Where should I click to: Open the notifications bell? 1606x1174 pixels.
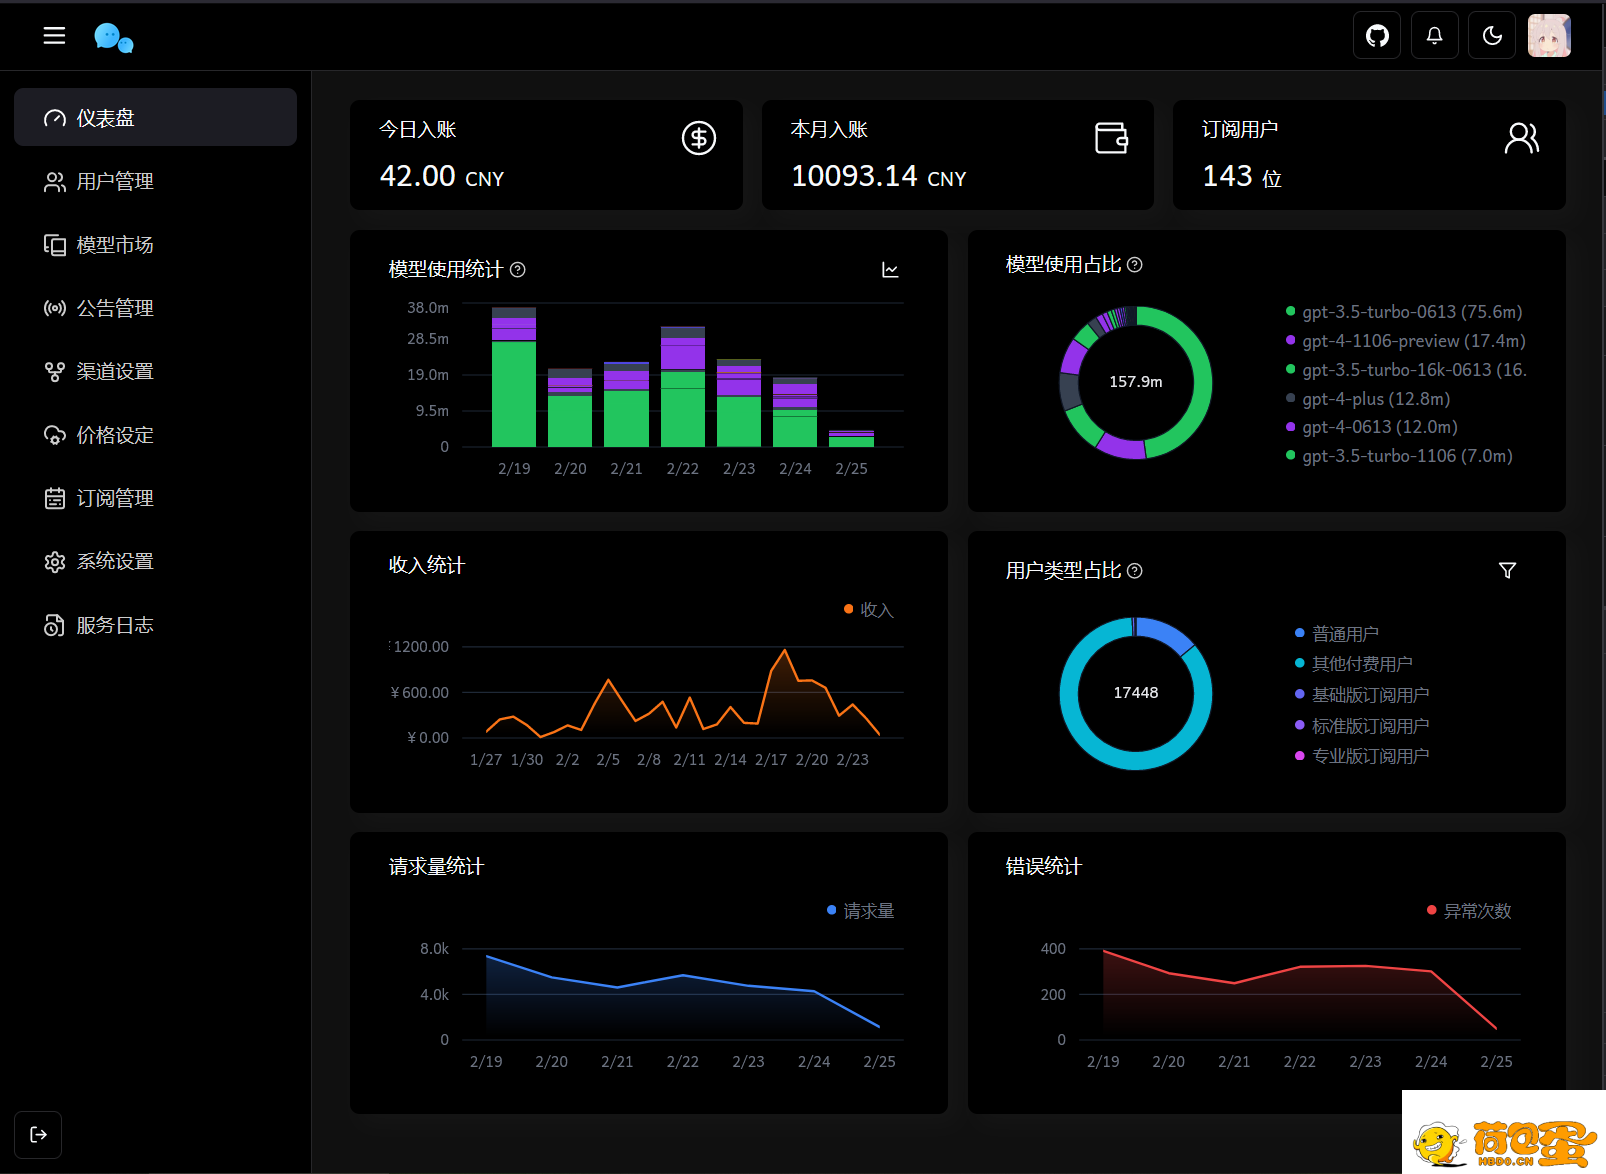click(1434, 36)
